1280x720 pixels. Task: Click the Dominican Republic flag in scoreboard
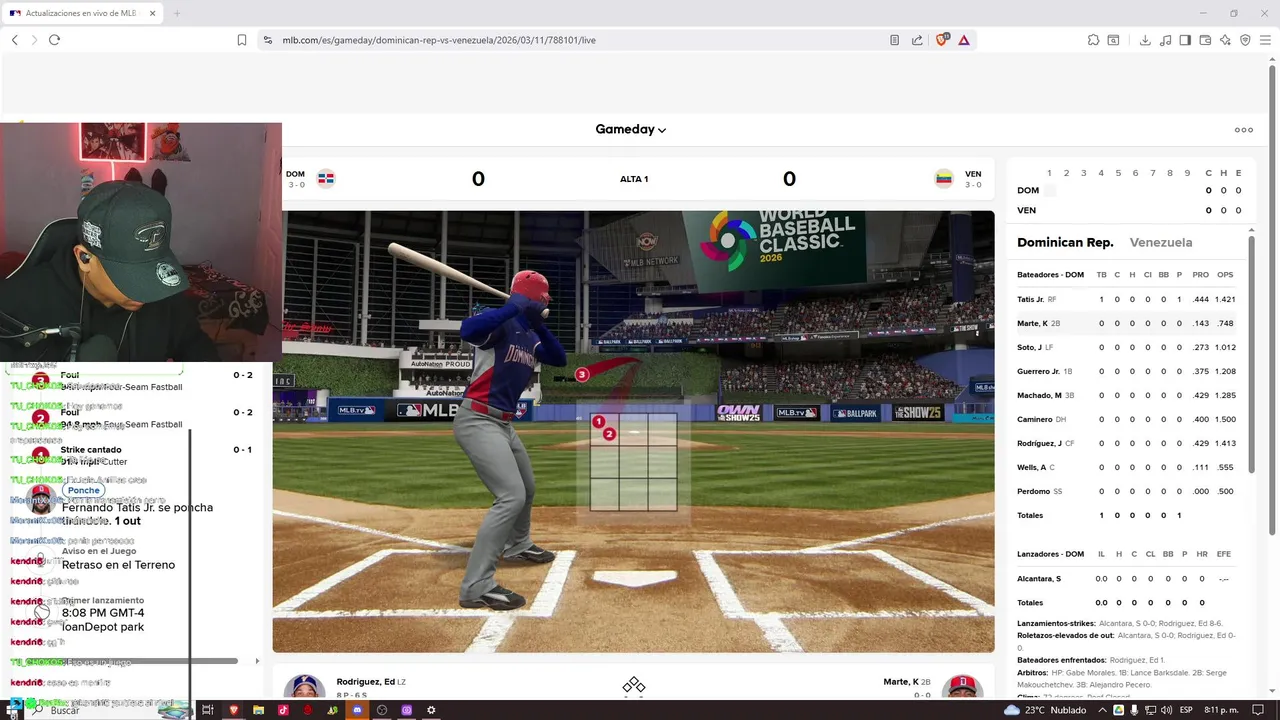pos(326,179)
